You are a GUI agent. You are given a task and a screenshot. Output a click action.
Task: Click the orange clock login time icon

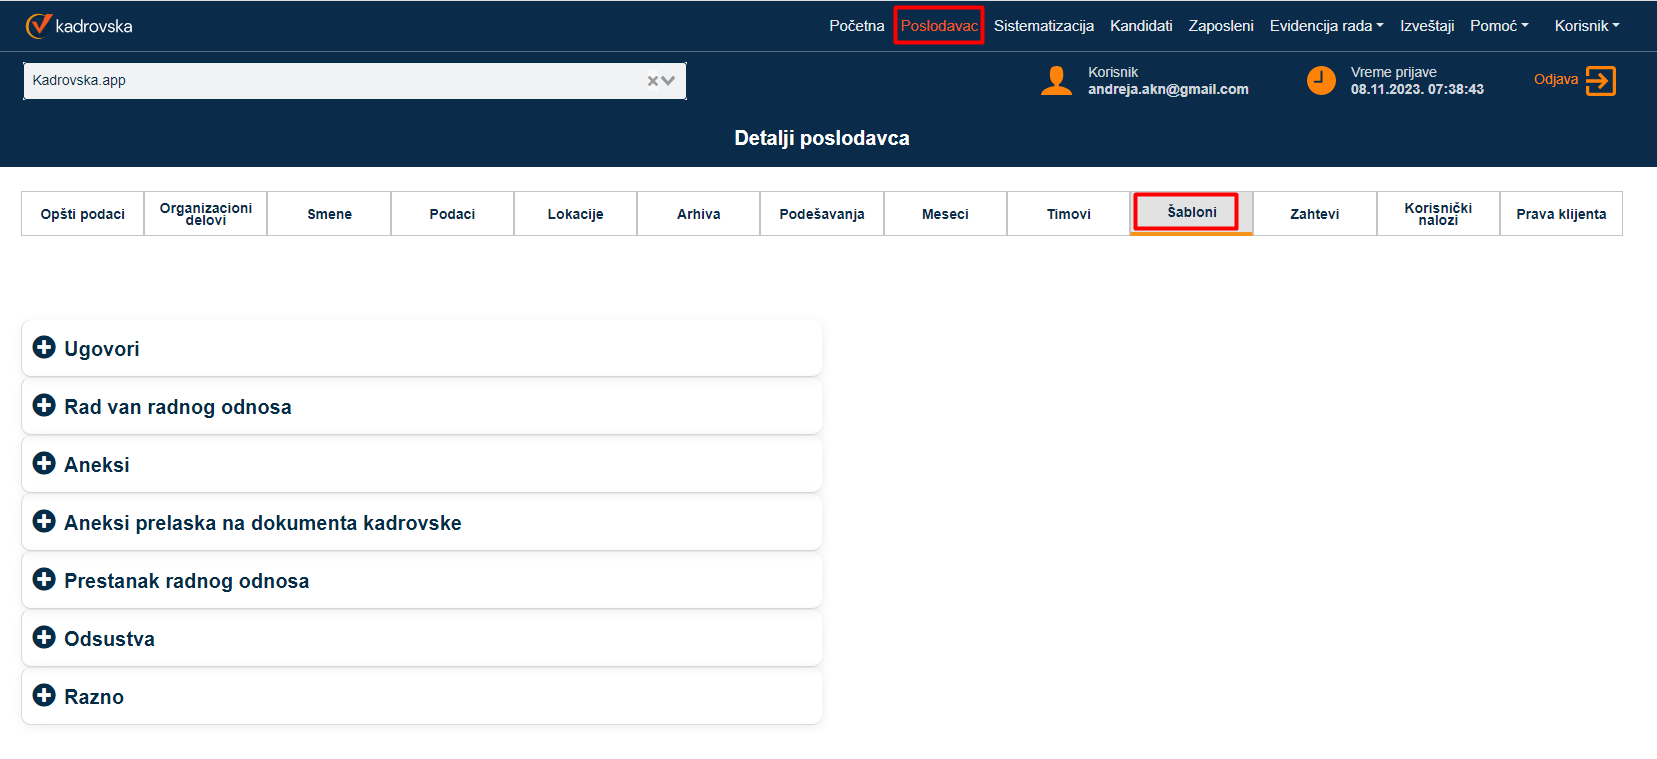[1321, 81]
